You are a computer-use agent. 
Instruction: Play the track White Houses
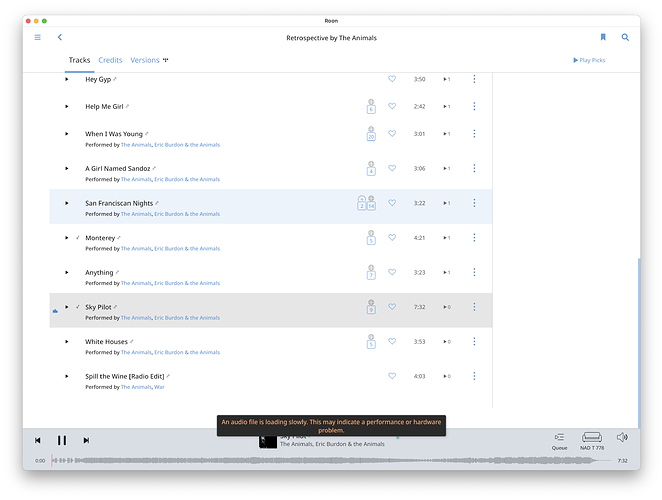pyautogui.click(x=67, y=342)
